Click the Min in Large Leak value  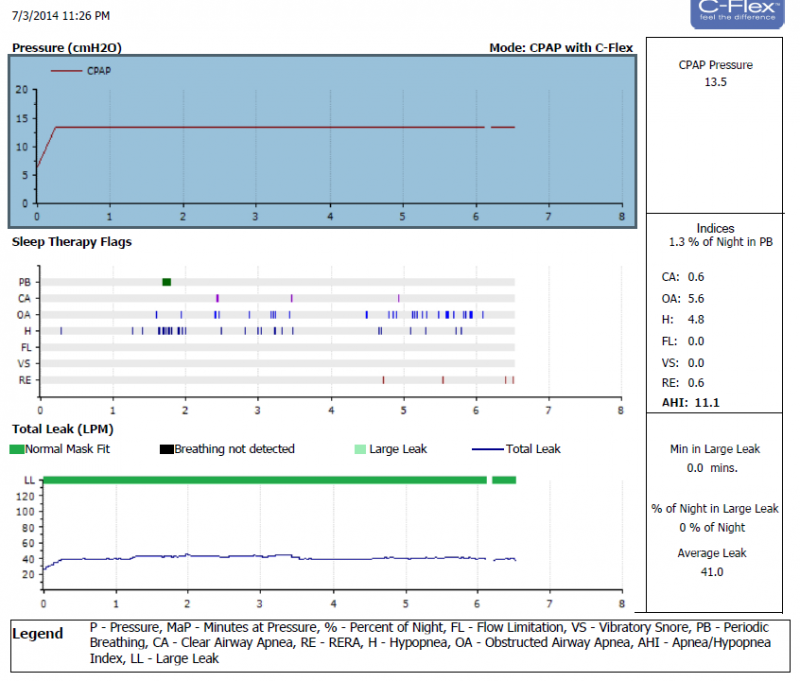715,467
